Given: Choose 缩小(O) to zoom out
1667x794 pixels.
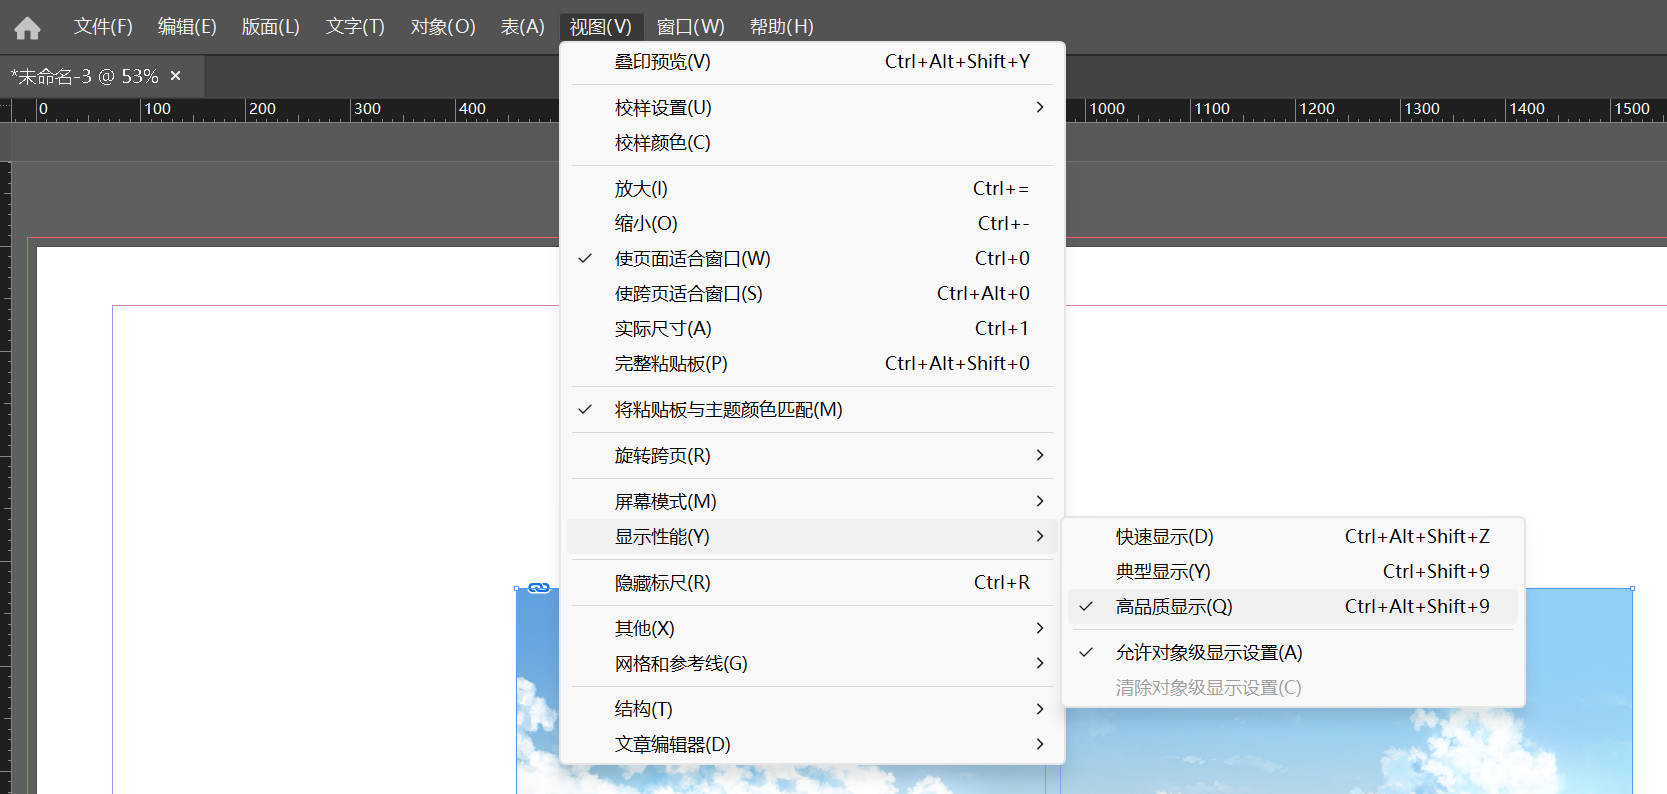Looking at the screenshot, I should (646, 224).
